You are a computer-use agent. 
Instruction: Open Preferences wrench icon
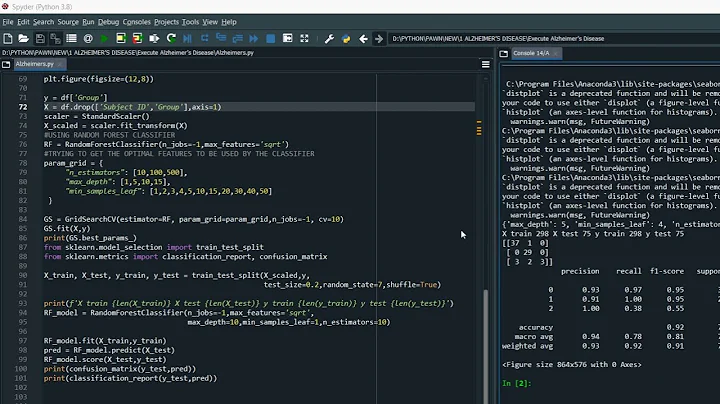pos(329,39)
